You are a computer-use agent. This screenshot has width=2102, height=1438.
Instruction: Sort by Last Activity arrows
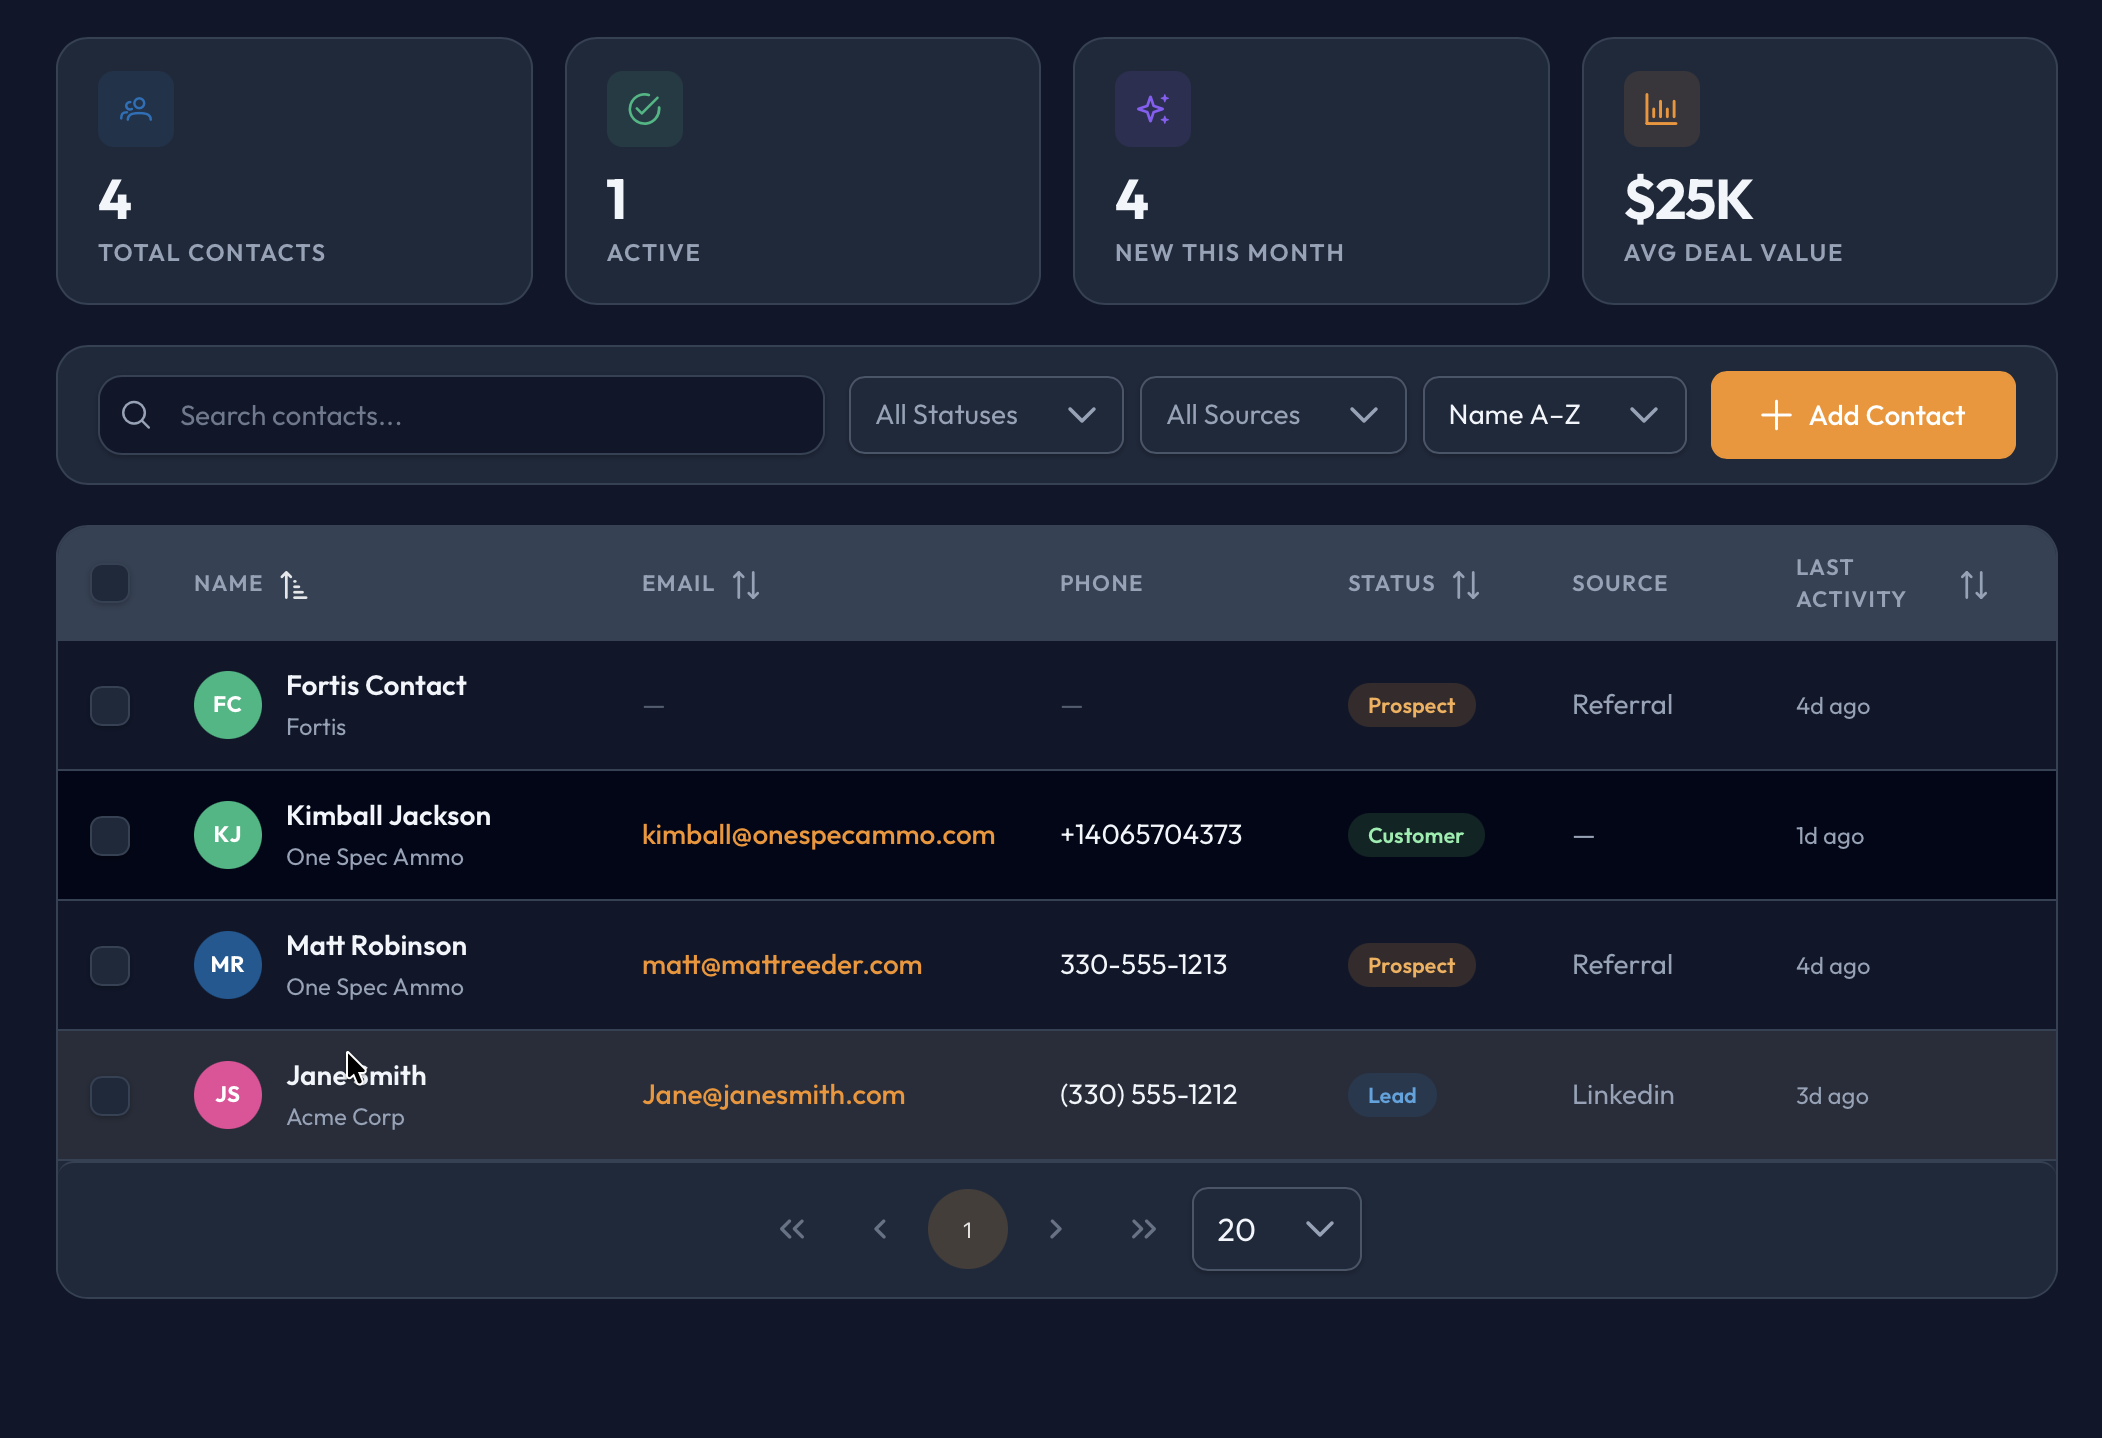[1973, 585]
